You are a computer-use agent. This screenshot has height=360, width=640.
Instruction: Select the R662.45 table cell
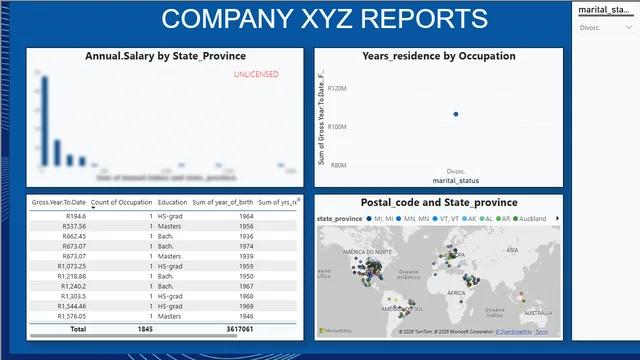[74, 236]
